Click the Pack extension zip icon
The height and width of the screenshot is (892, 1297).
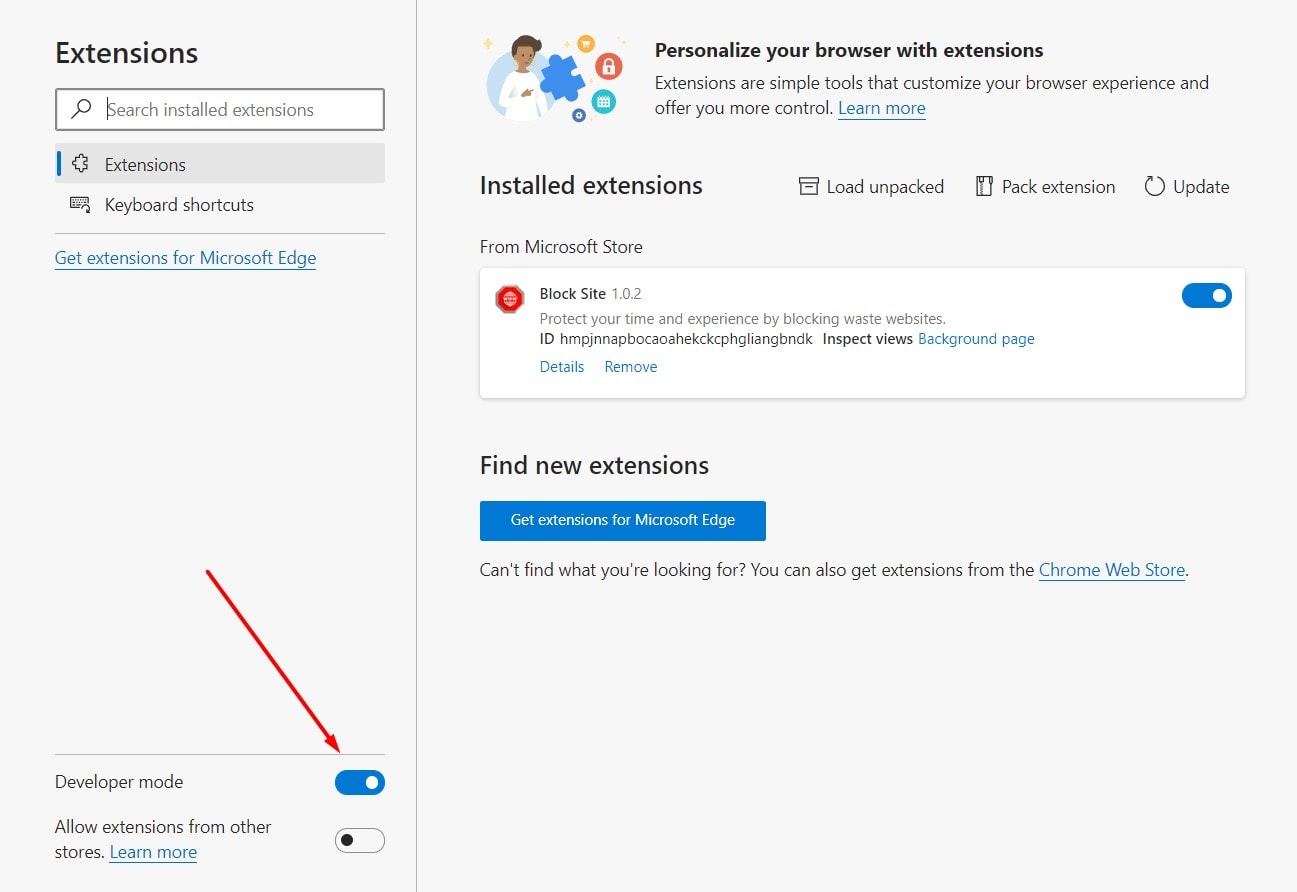coord(984,186)
